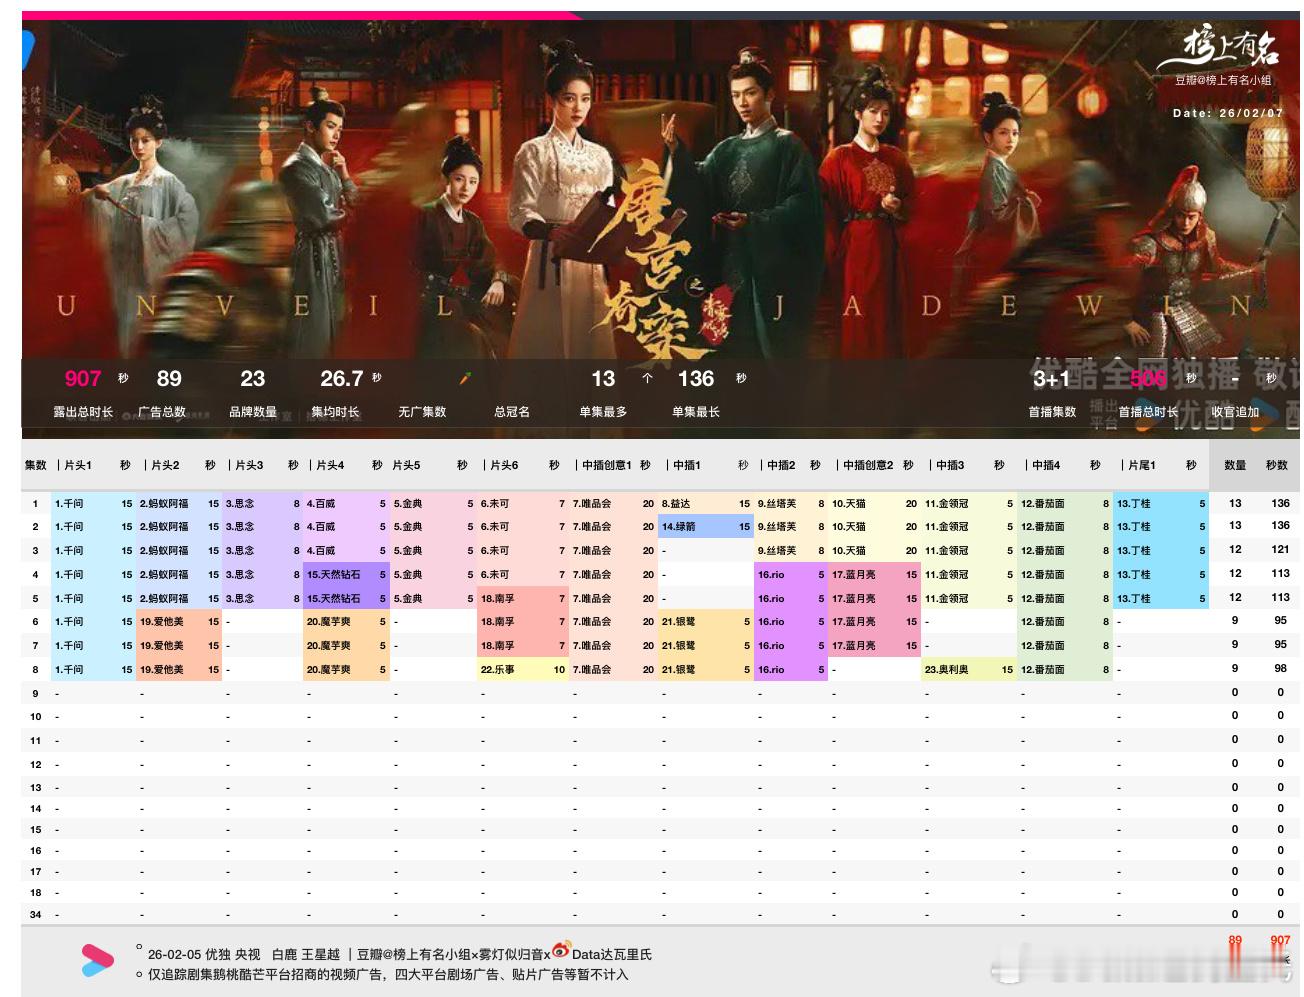Click the up arrow beside 单集最多 value
The height and width of the screenshot is (997, 1304).
647,378
